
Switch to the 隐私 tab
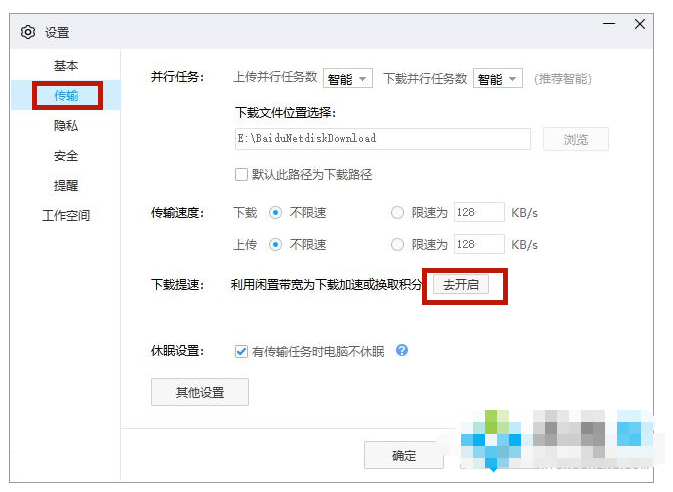(66, 126)
